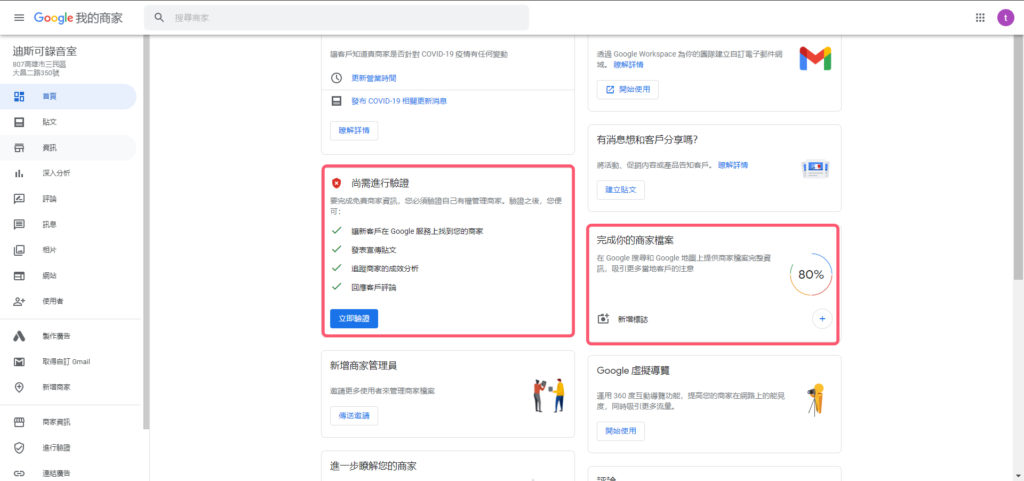Open 使用者 (Users) in the sidebar
This screenshot has height=481, width=1024.
(52, 301)
